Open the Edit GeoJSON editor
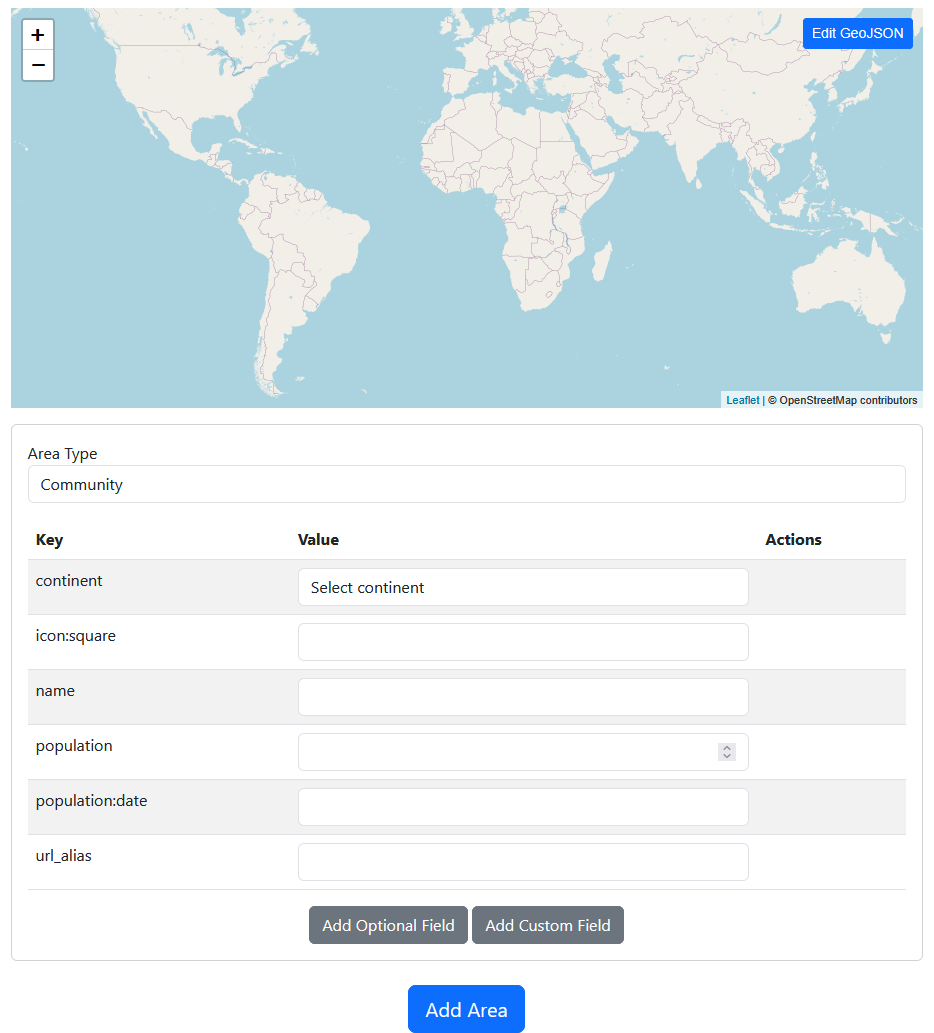The image size is (934, 1033). click(x=857, y=33)
